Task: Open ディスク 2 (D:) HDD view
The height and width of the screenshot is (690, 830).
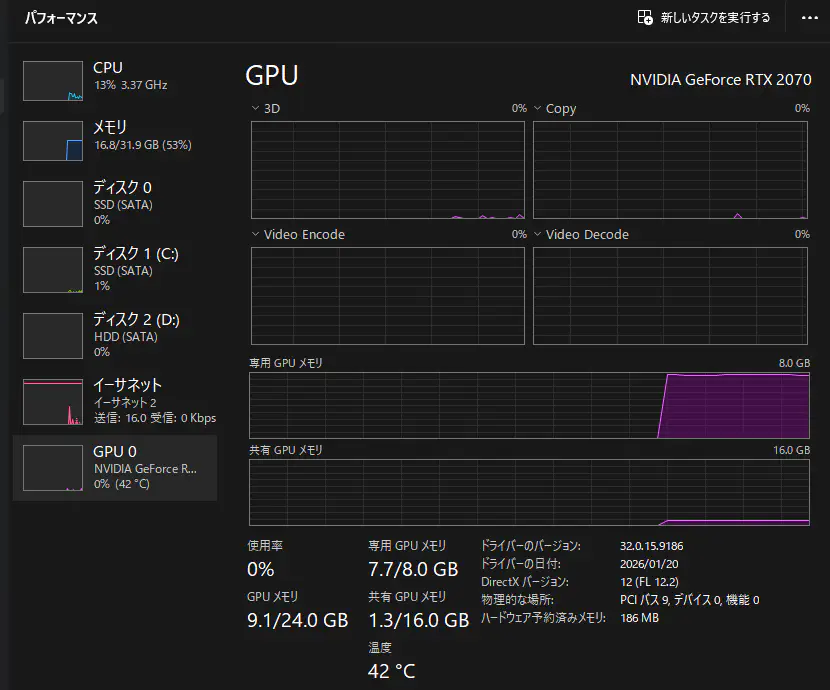Action: [115, 336]
